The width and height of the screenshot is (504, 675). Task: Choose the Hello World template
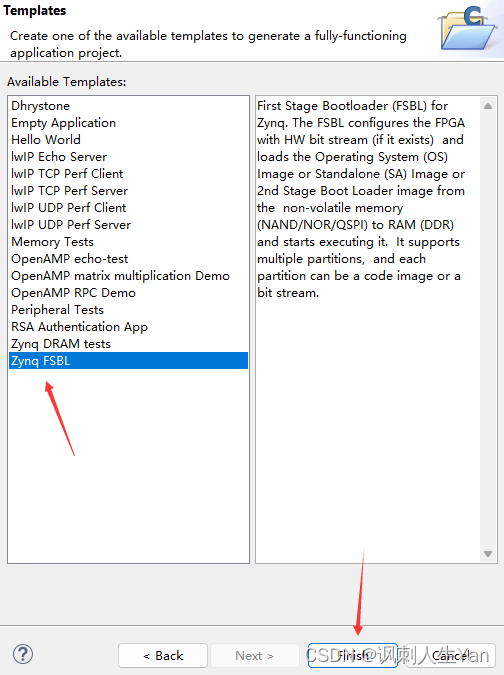coord(128,140)
